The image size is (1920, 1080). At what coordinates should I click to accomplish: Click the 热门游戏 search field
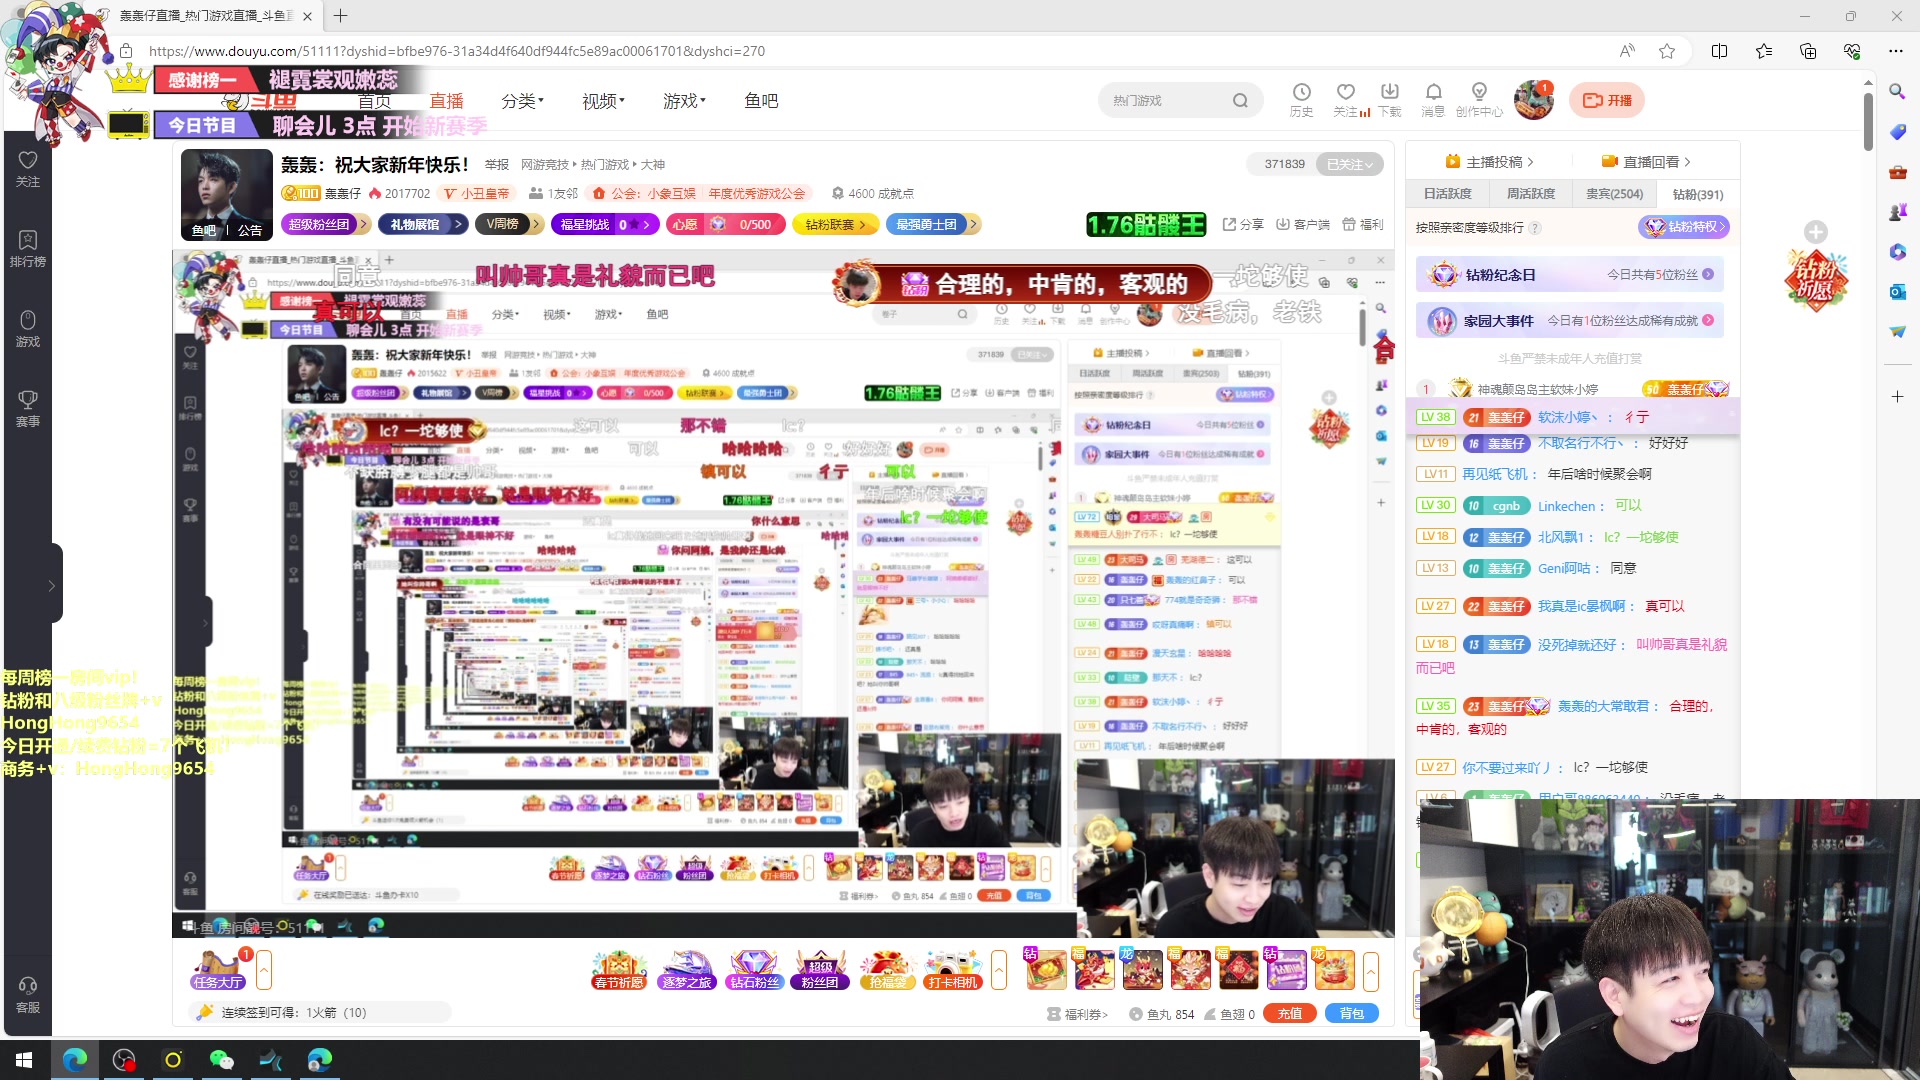tap(1165, 101)
